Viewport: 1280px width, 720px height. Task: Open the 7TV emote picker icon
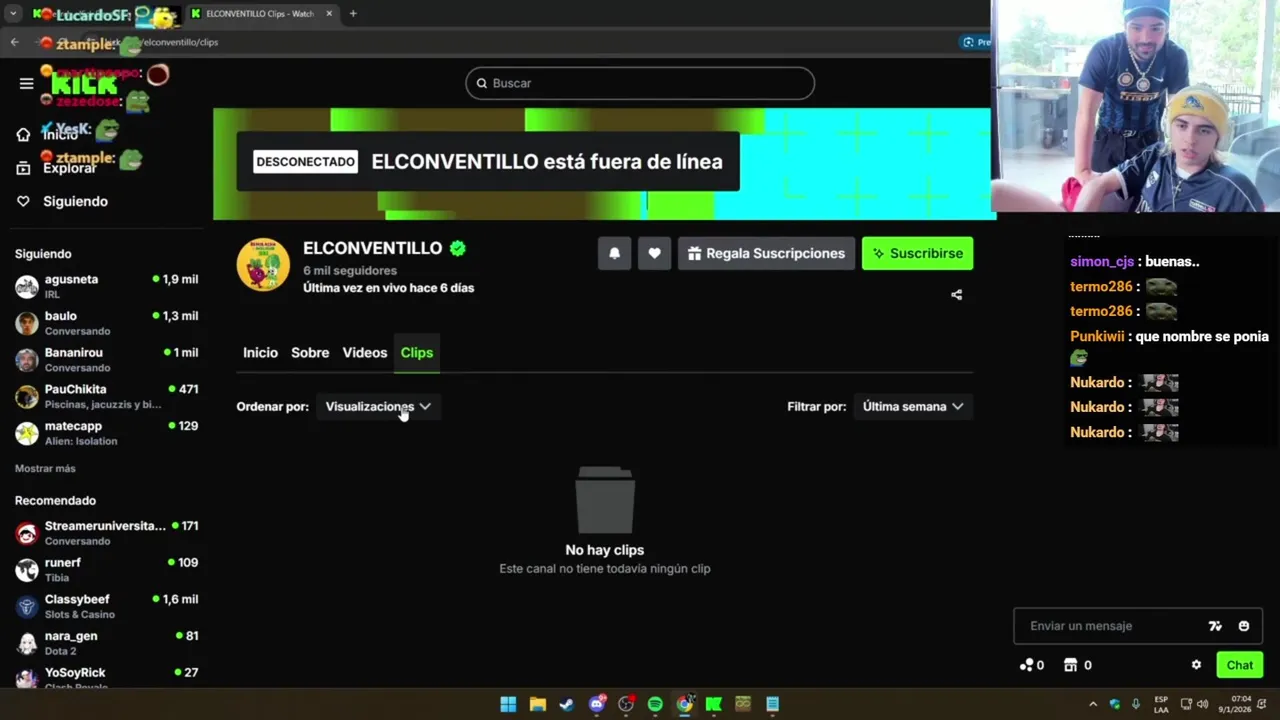pyautogui.click(x=1215, y=626)
